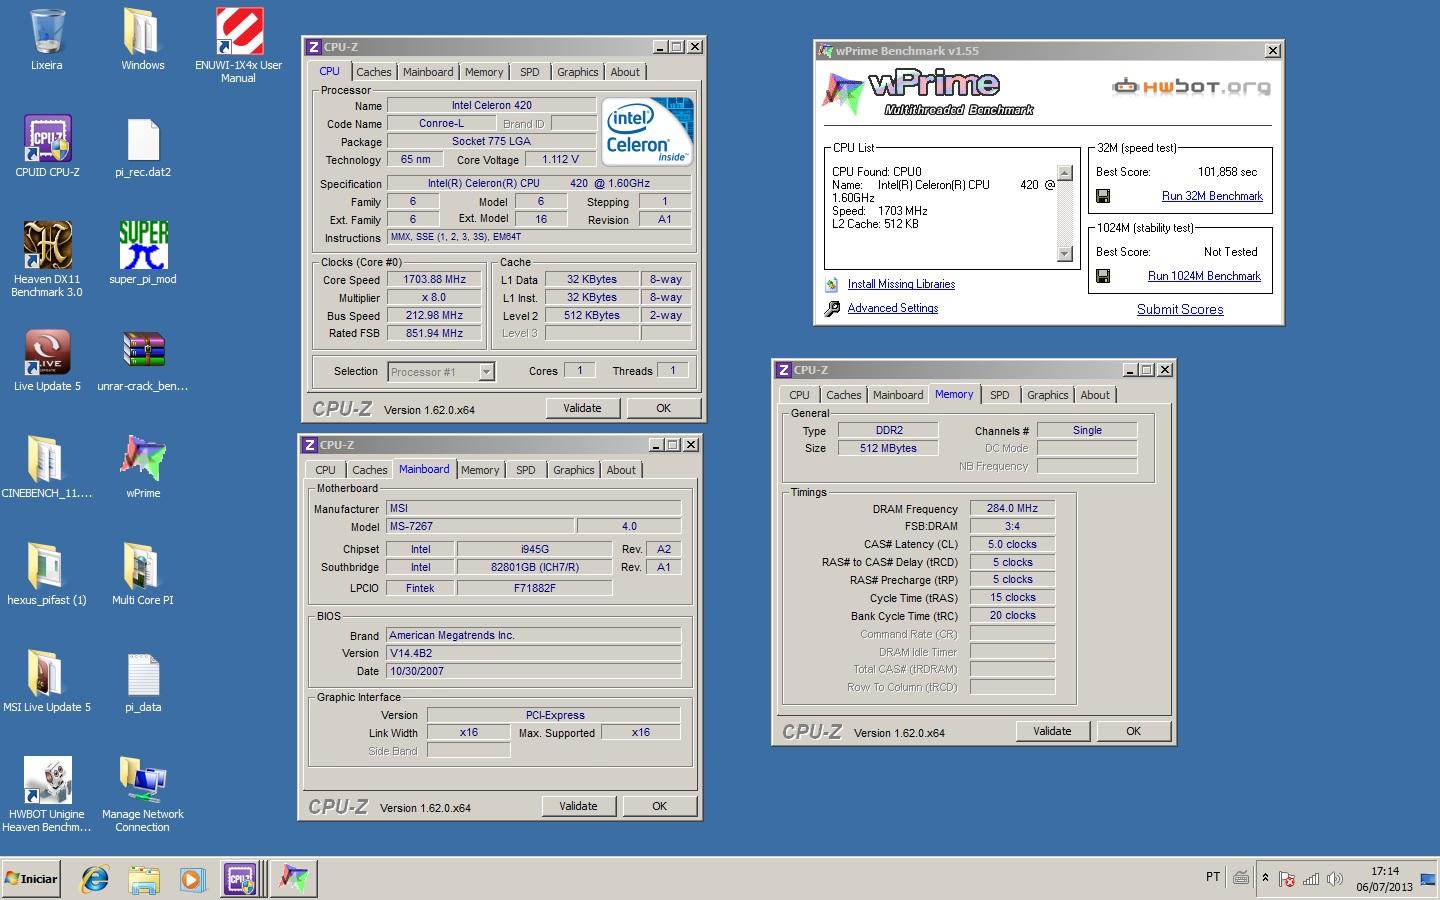Open the Iniciar start menu
Viewport: 1440px width, 900px height.
pyautogui.click(x=32, y=879)
